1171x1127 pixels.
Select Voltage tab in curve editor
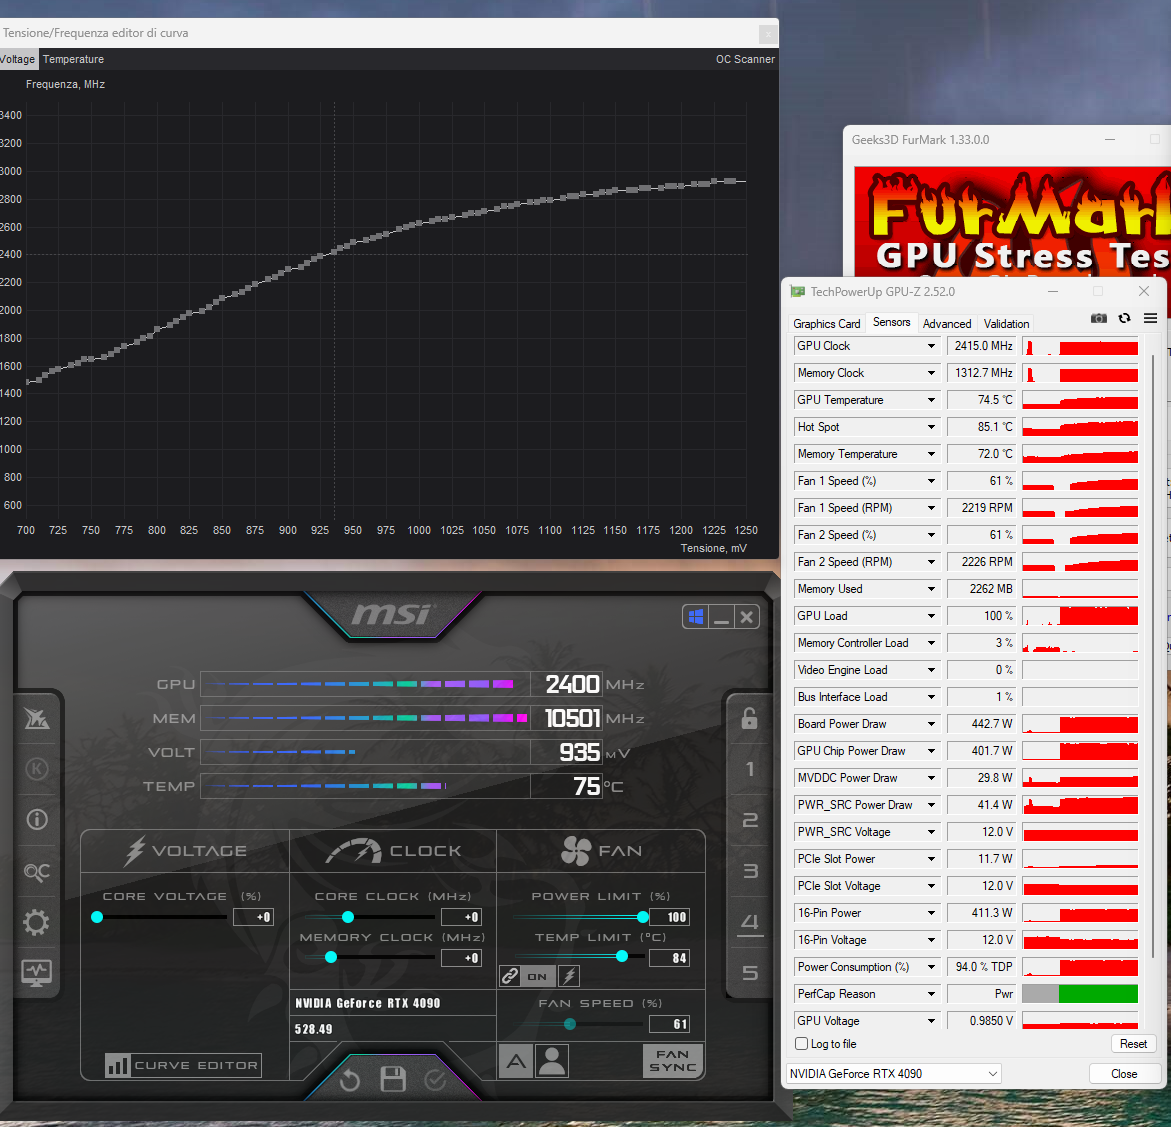(17, 59)
